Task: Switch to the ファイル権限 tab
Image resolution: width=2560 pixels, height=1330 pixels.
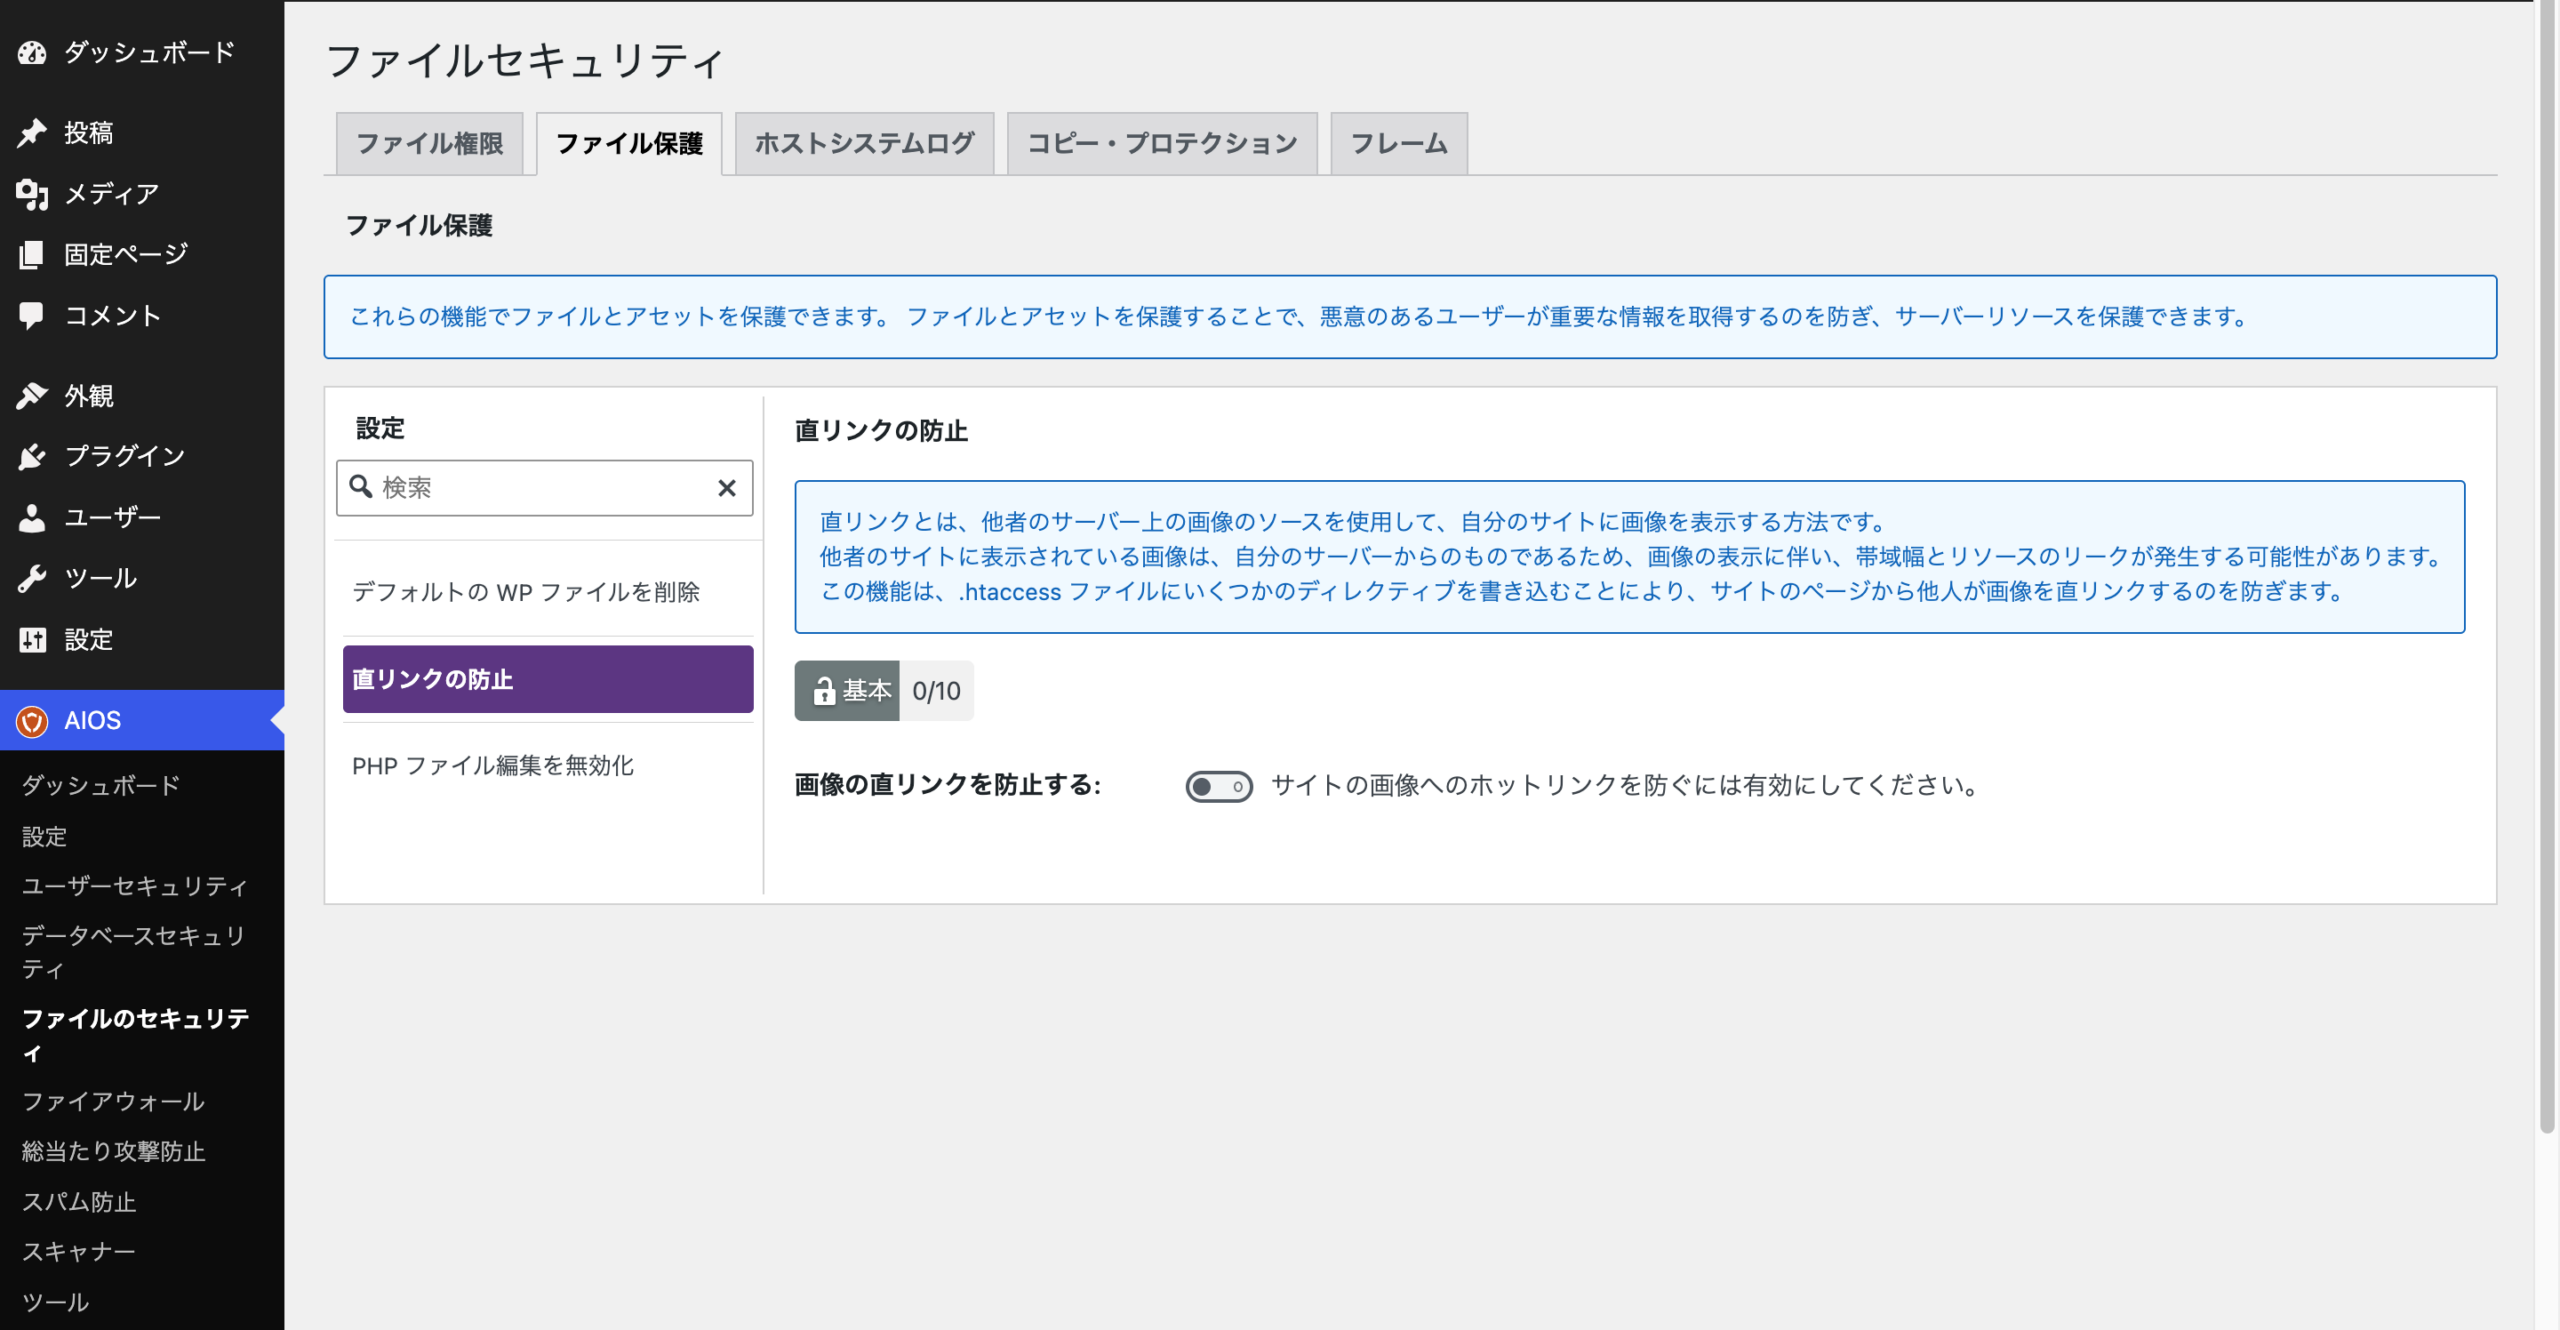Action: tap(430, 144)
